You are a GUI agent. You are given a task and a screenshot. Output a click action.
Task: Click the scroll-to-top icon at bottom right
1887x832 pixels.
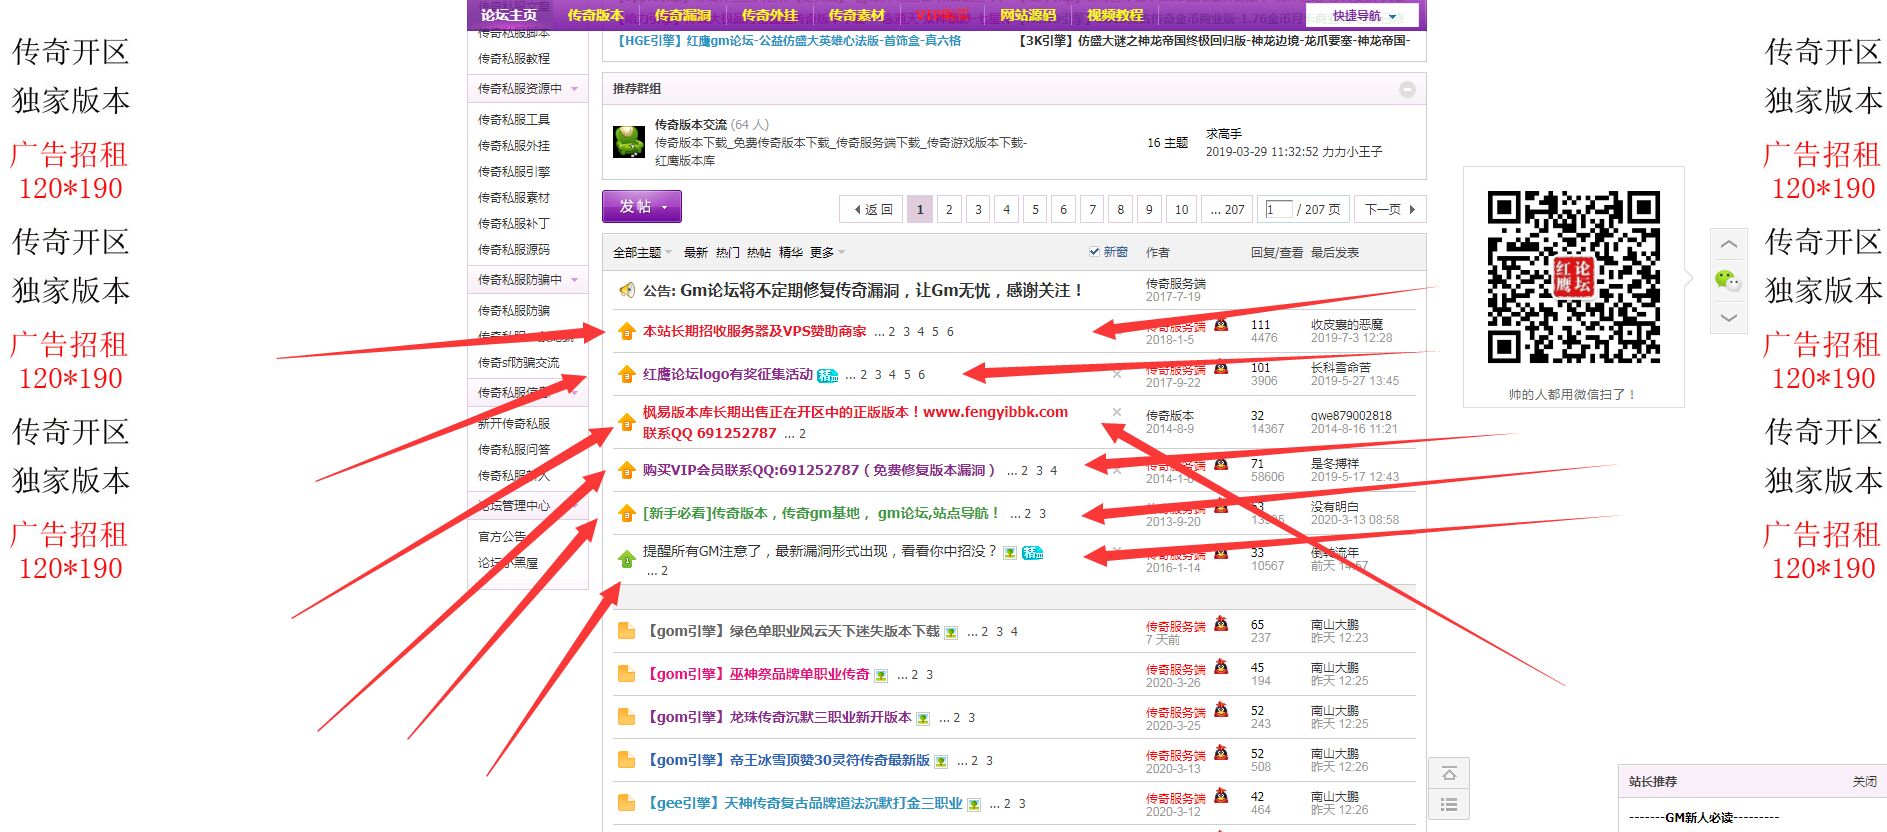pos(1449,773)
